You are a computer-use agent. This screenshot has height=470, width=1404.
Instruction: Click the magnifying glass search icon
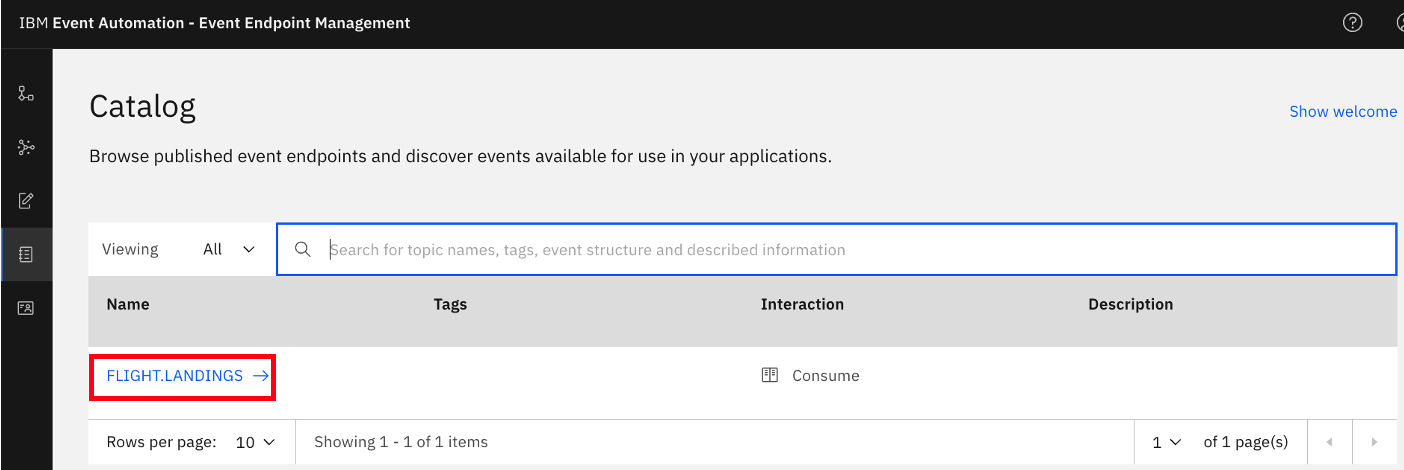pyautogui.click(x=303, y=249)
